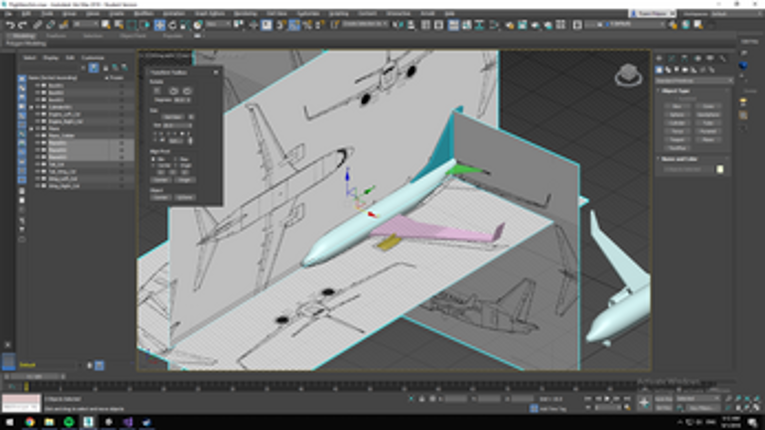Click the ViewCube in the viewport
The height and width of the screenshot is (430, 765).
(x=628, y=75)
